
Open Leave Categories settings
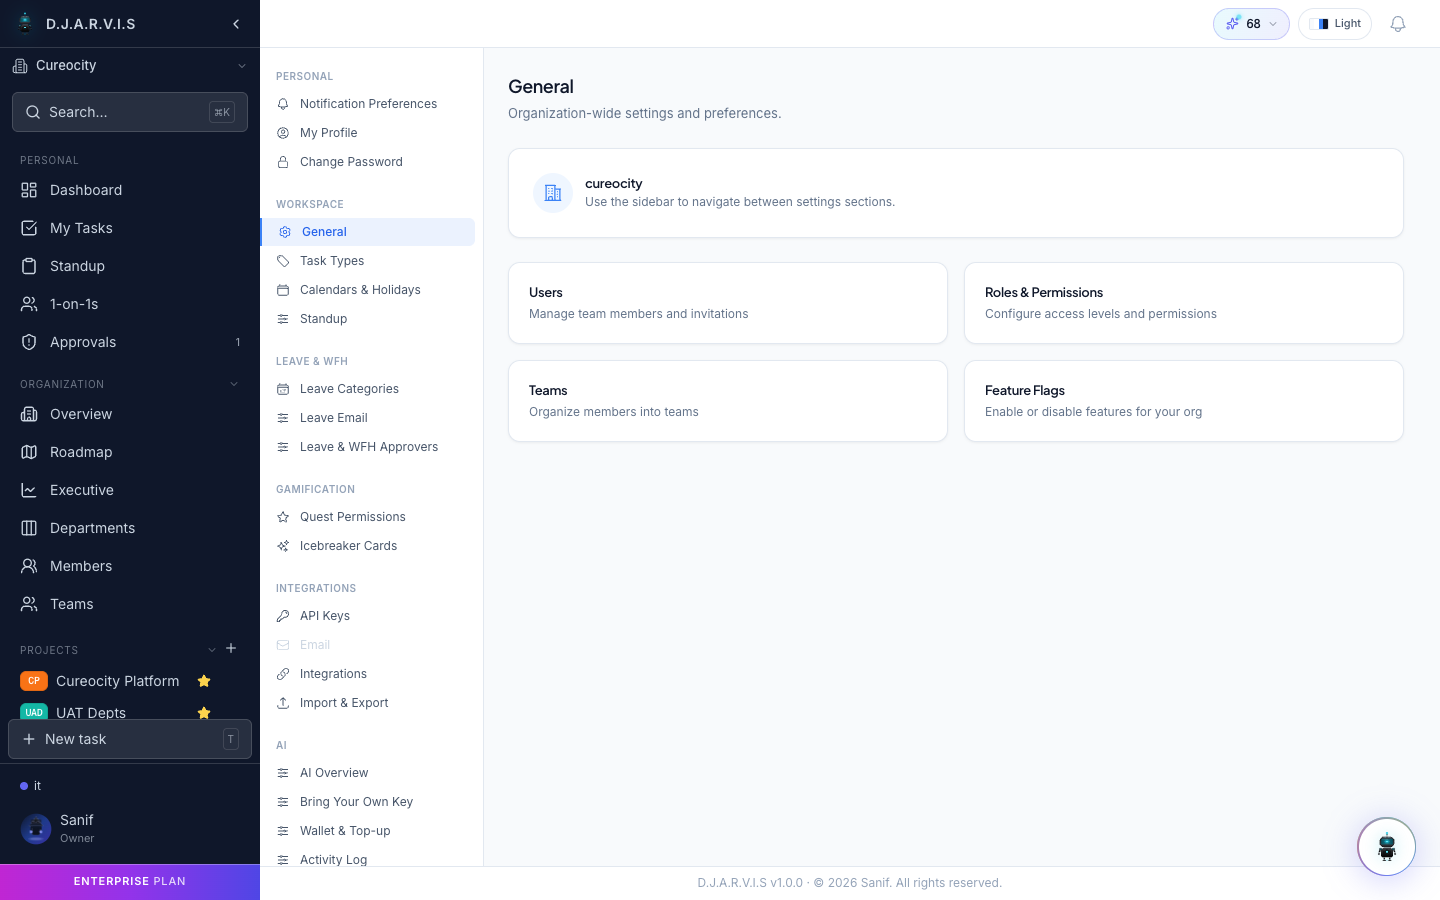pos(368,389)
